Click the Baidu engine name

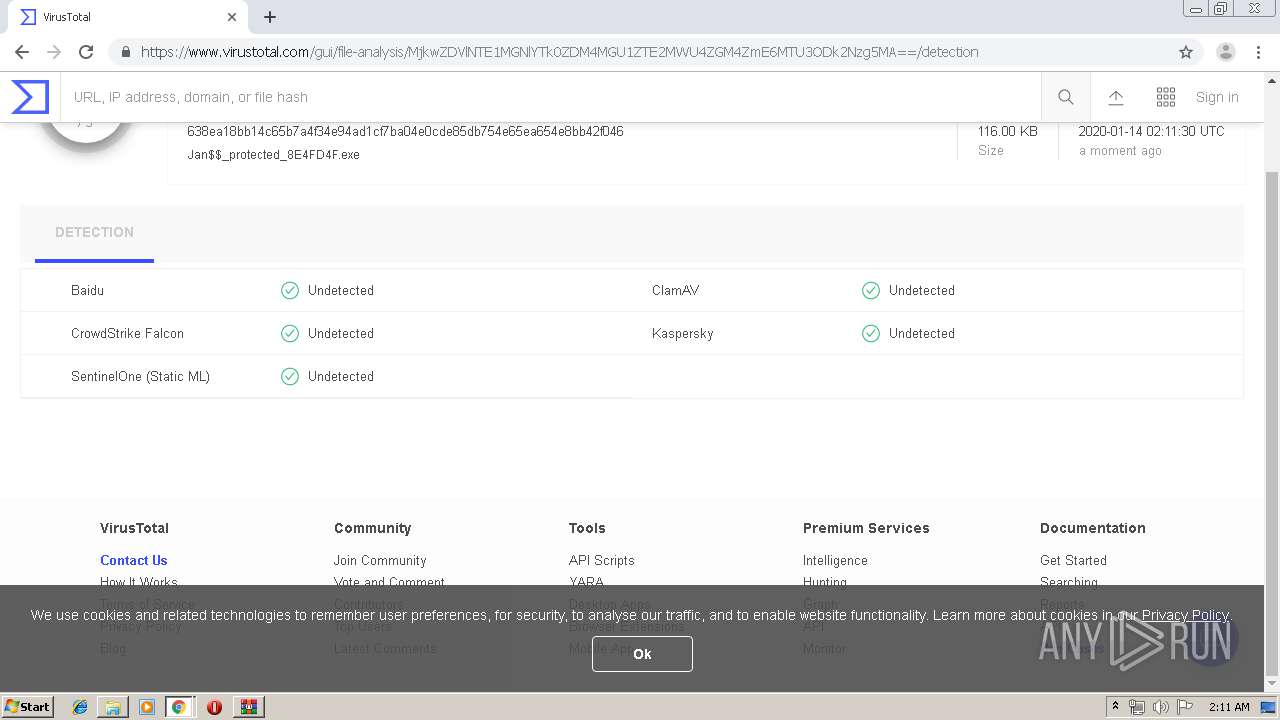[87, 290]
